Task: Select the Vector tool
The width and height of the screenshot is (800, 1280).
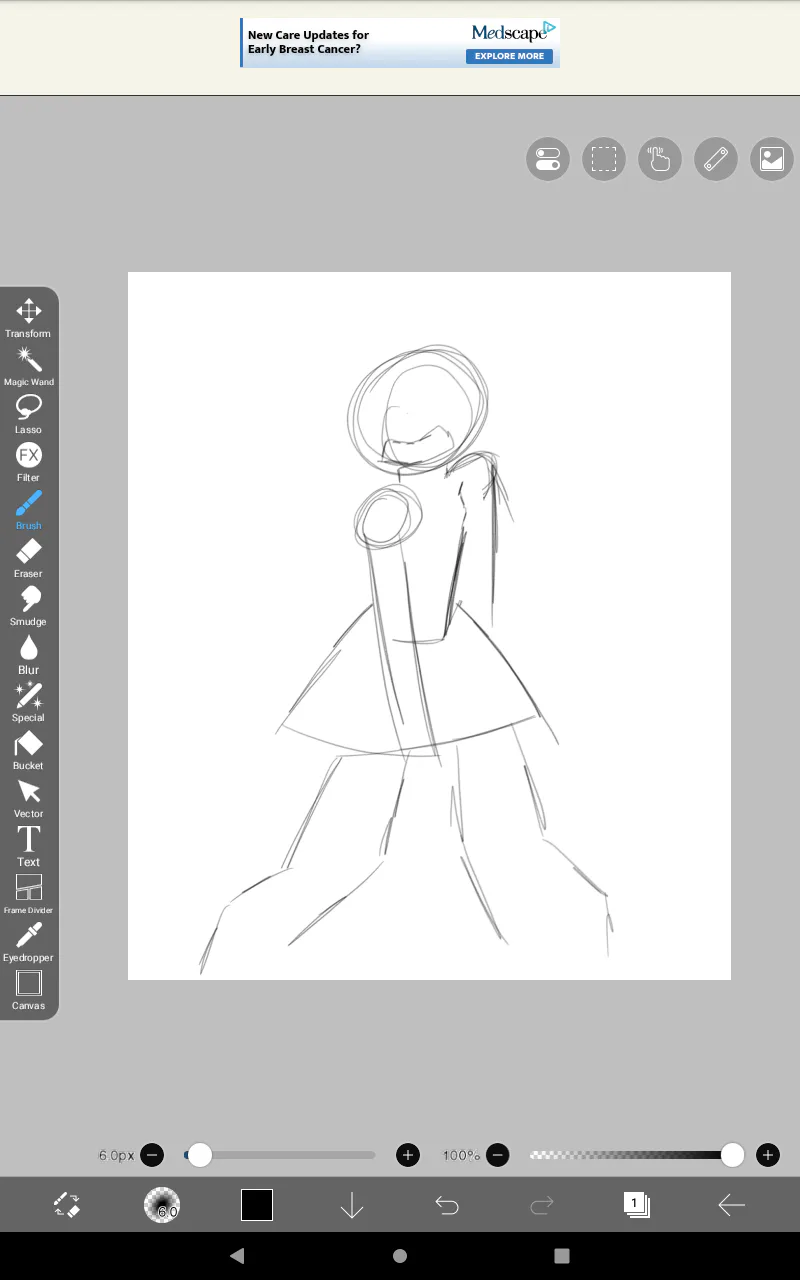Action: pyautogui.click(x=29, y=798)
